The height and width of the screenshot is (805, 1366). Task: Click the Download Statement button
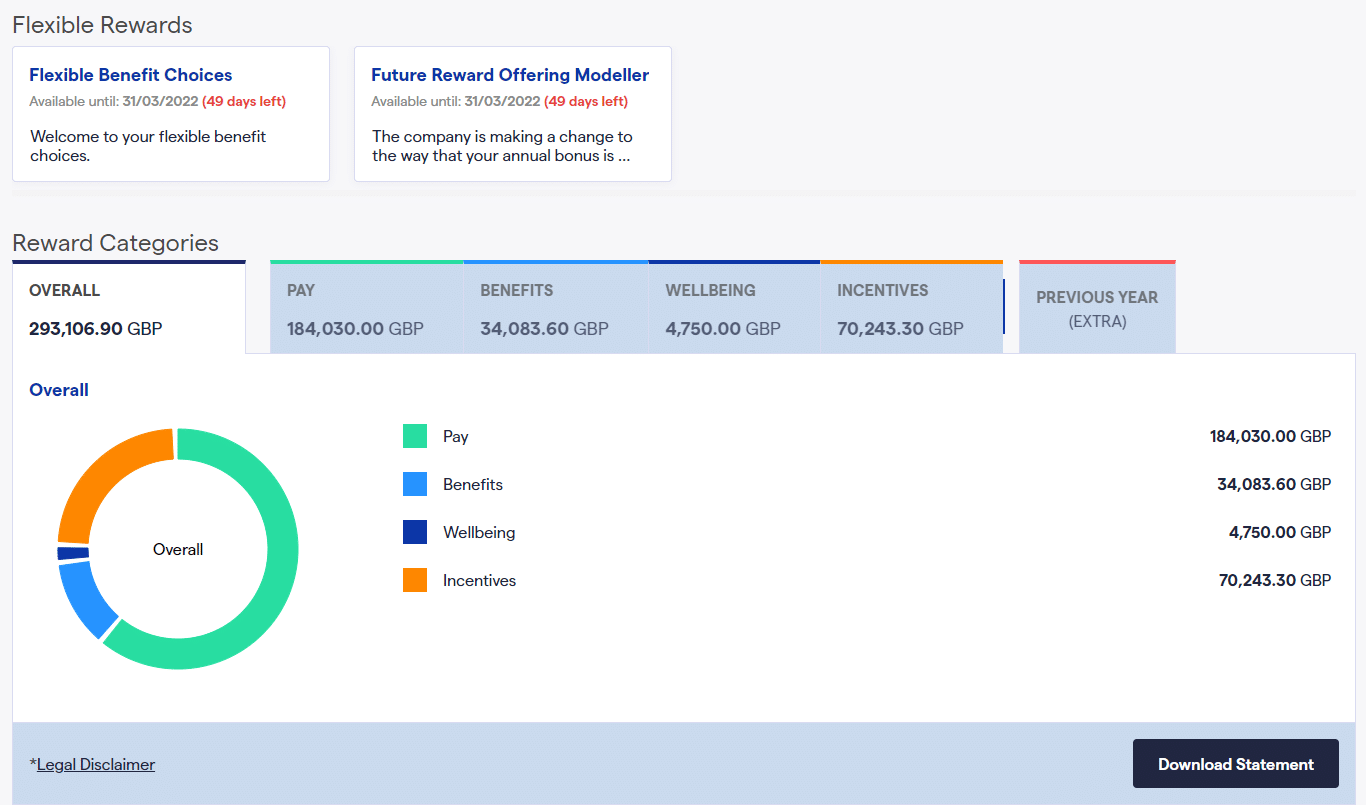click(x=1236, y=764)
